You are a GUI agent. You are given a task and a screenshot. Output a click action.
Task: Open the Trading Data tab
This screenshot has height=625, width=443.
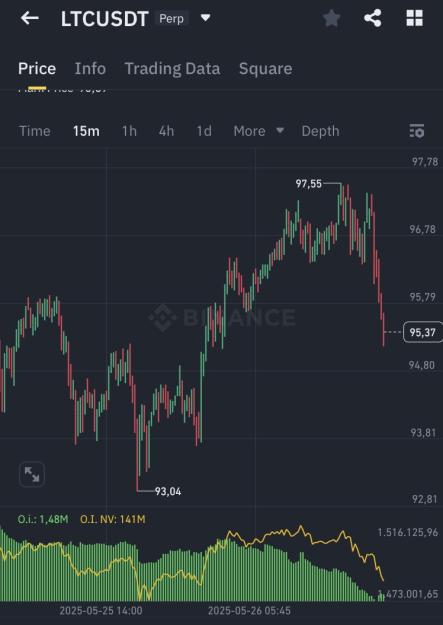point(172,69)
